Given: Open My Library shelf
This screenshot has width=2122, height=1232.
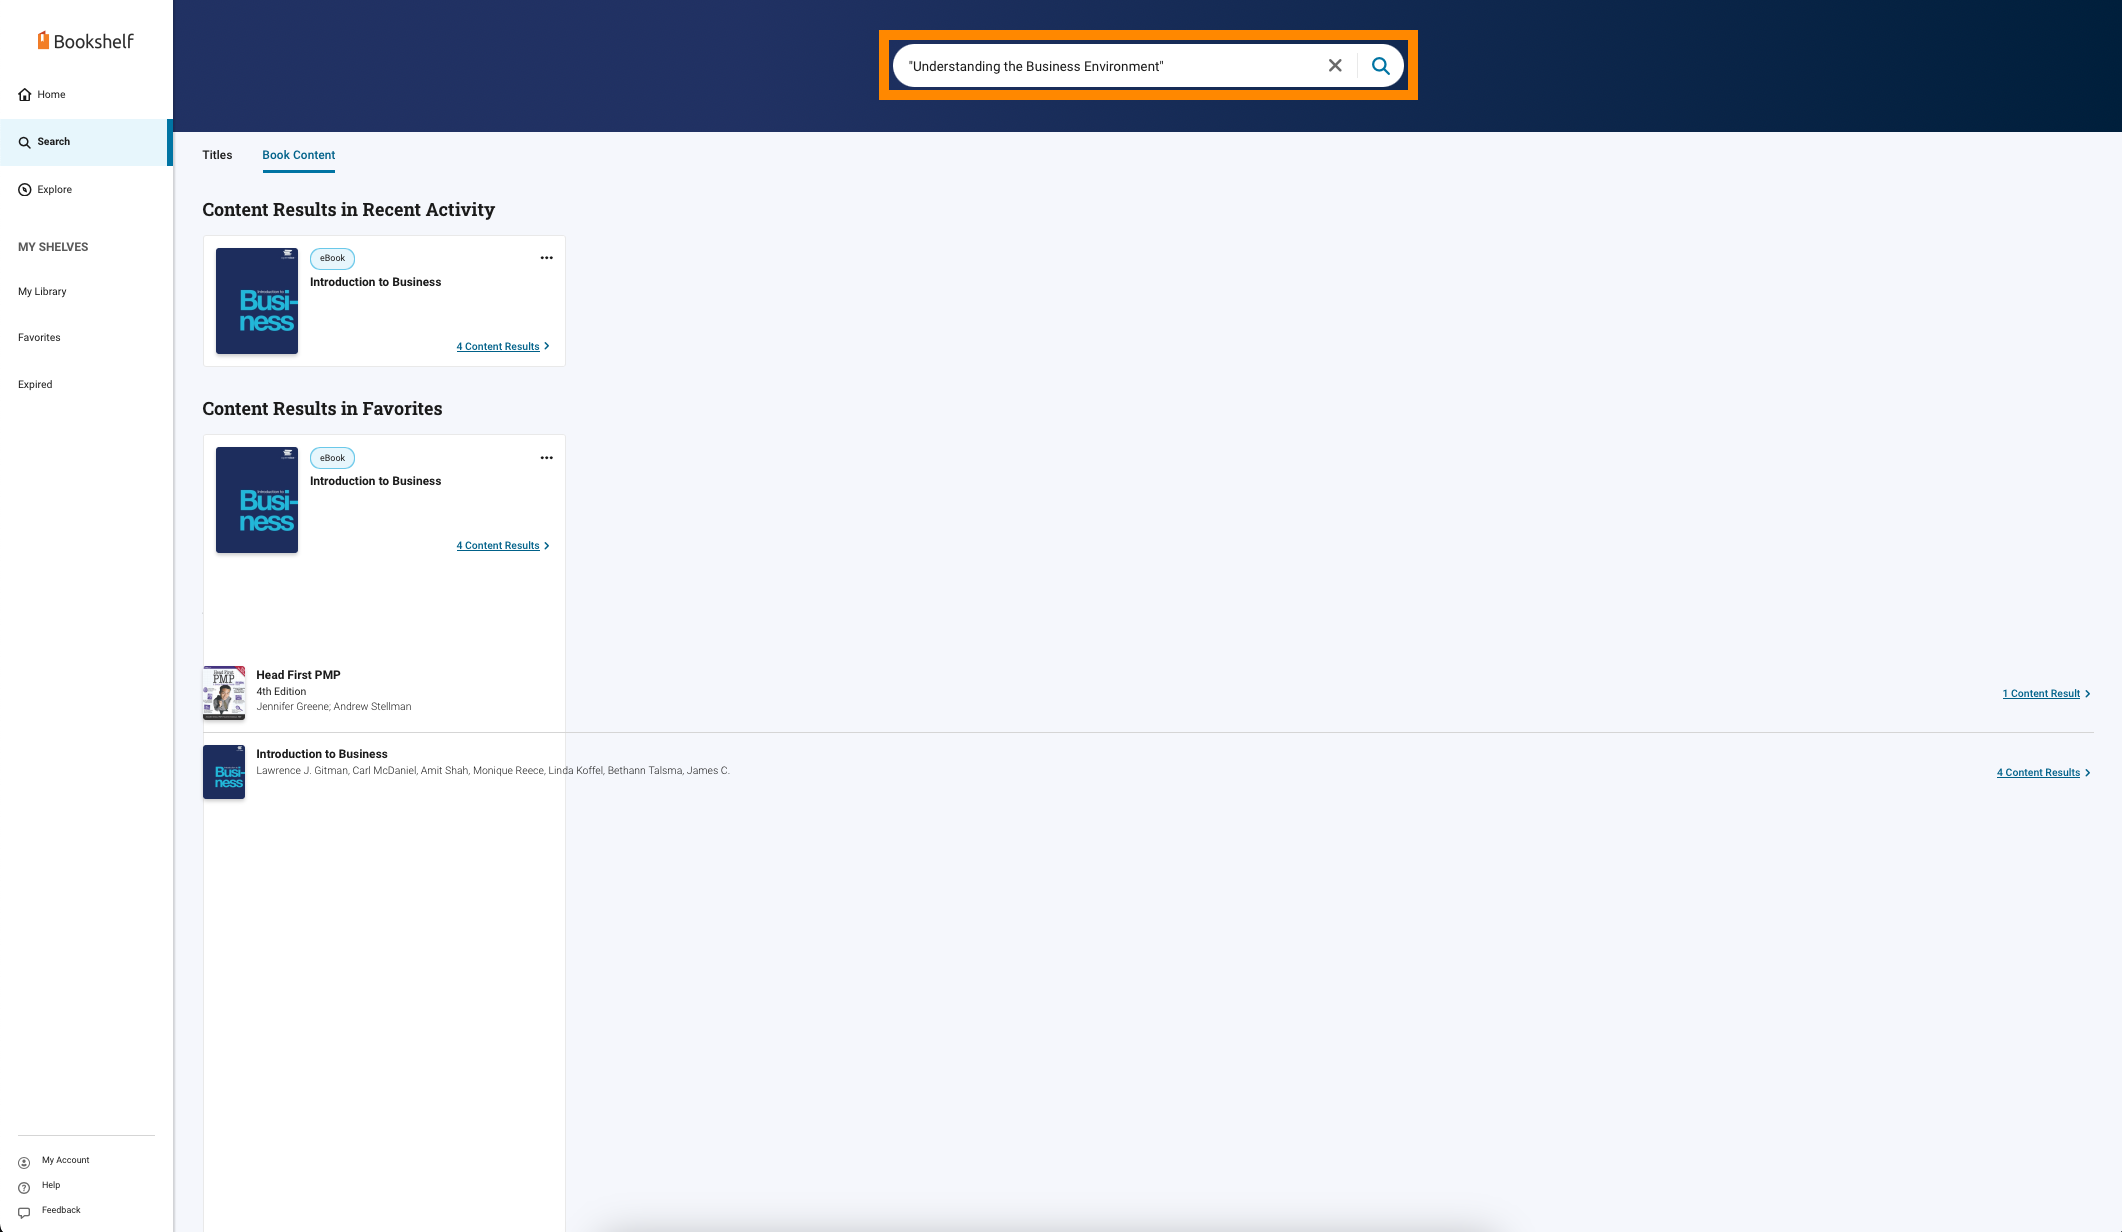Looking at the screenshot, I should pos(42,292).
